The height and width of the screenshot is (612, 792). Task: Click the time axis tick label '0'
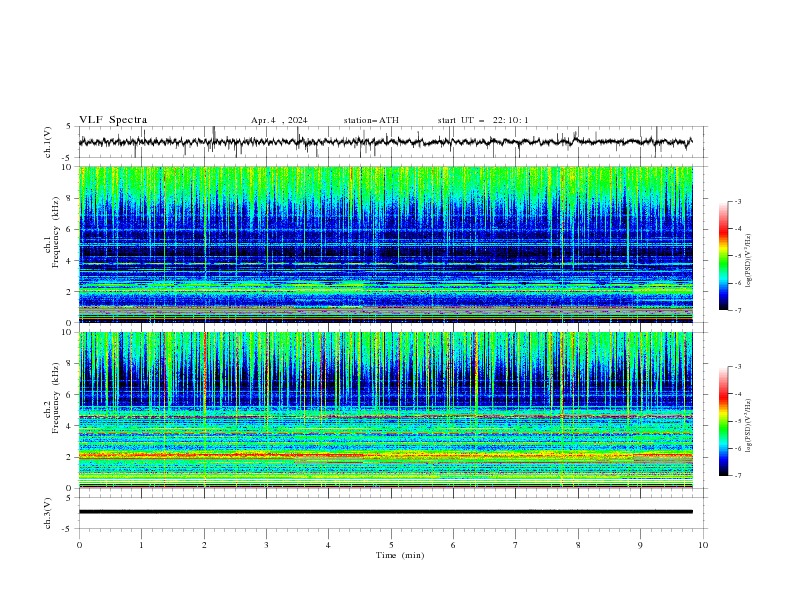coord(79,545)
